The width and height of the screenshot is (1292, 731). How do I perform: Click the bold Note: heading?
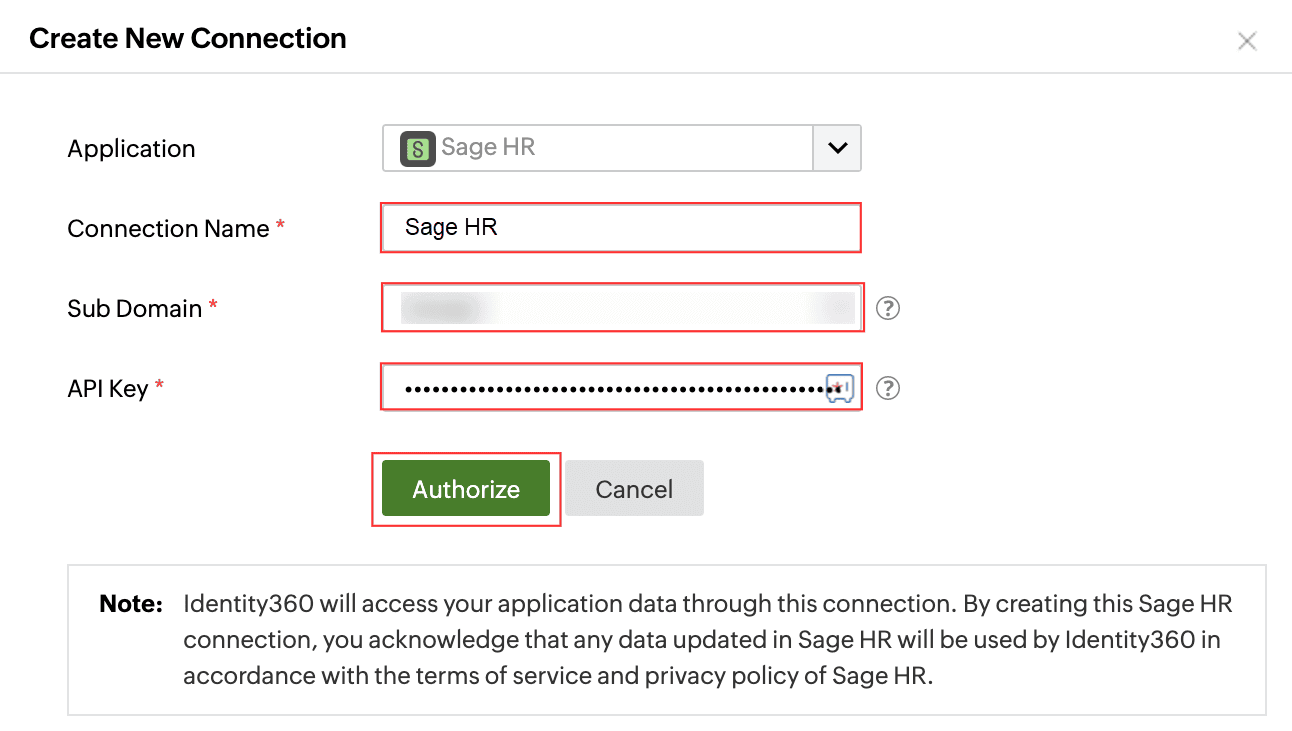(x=131, y=605)
